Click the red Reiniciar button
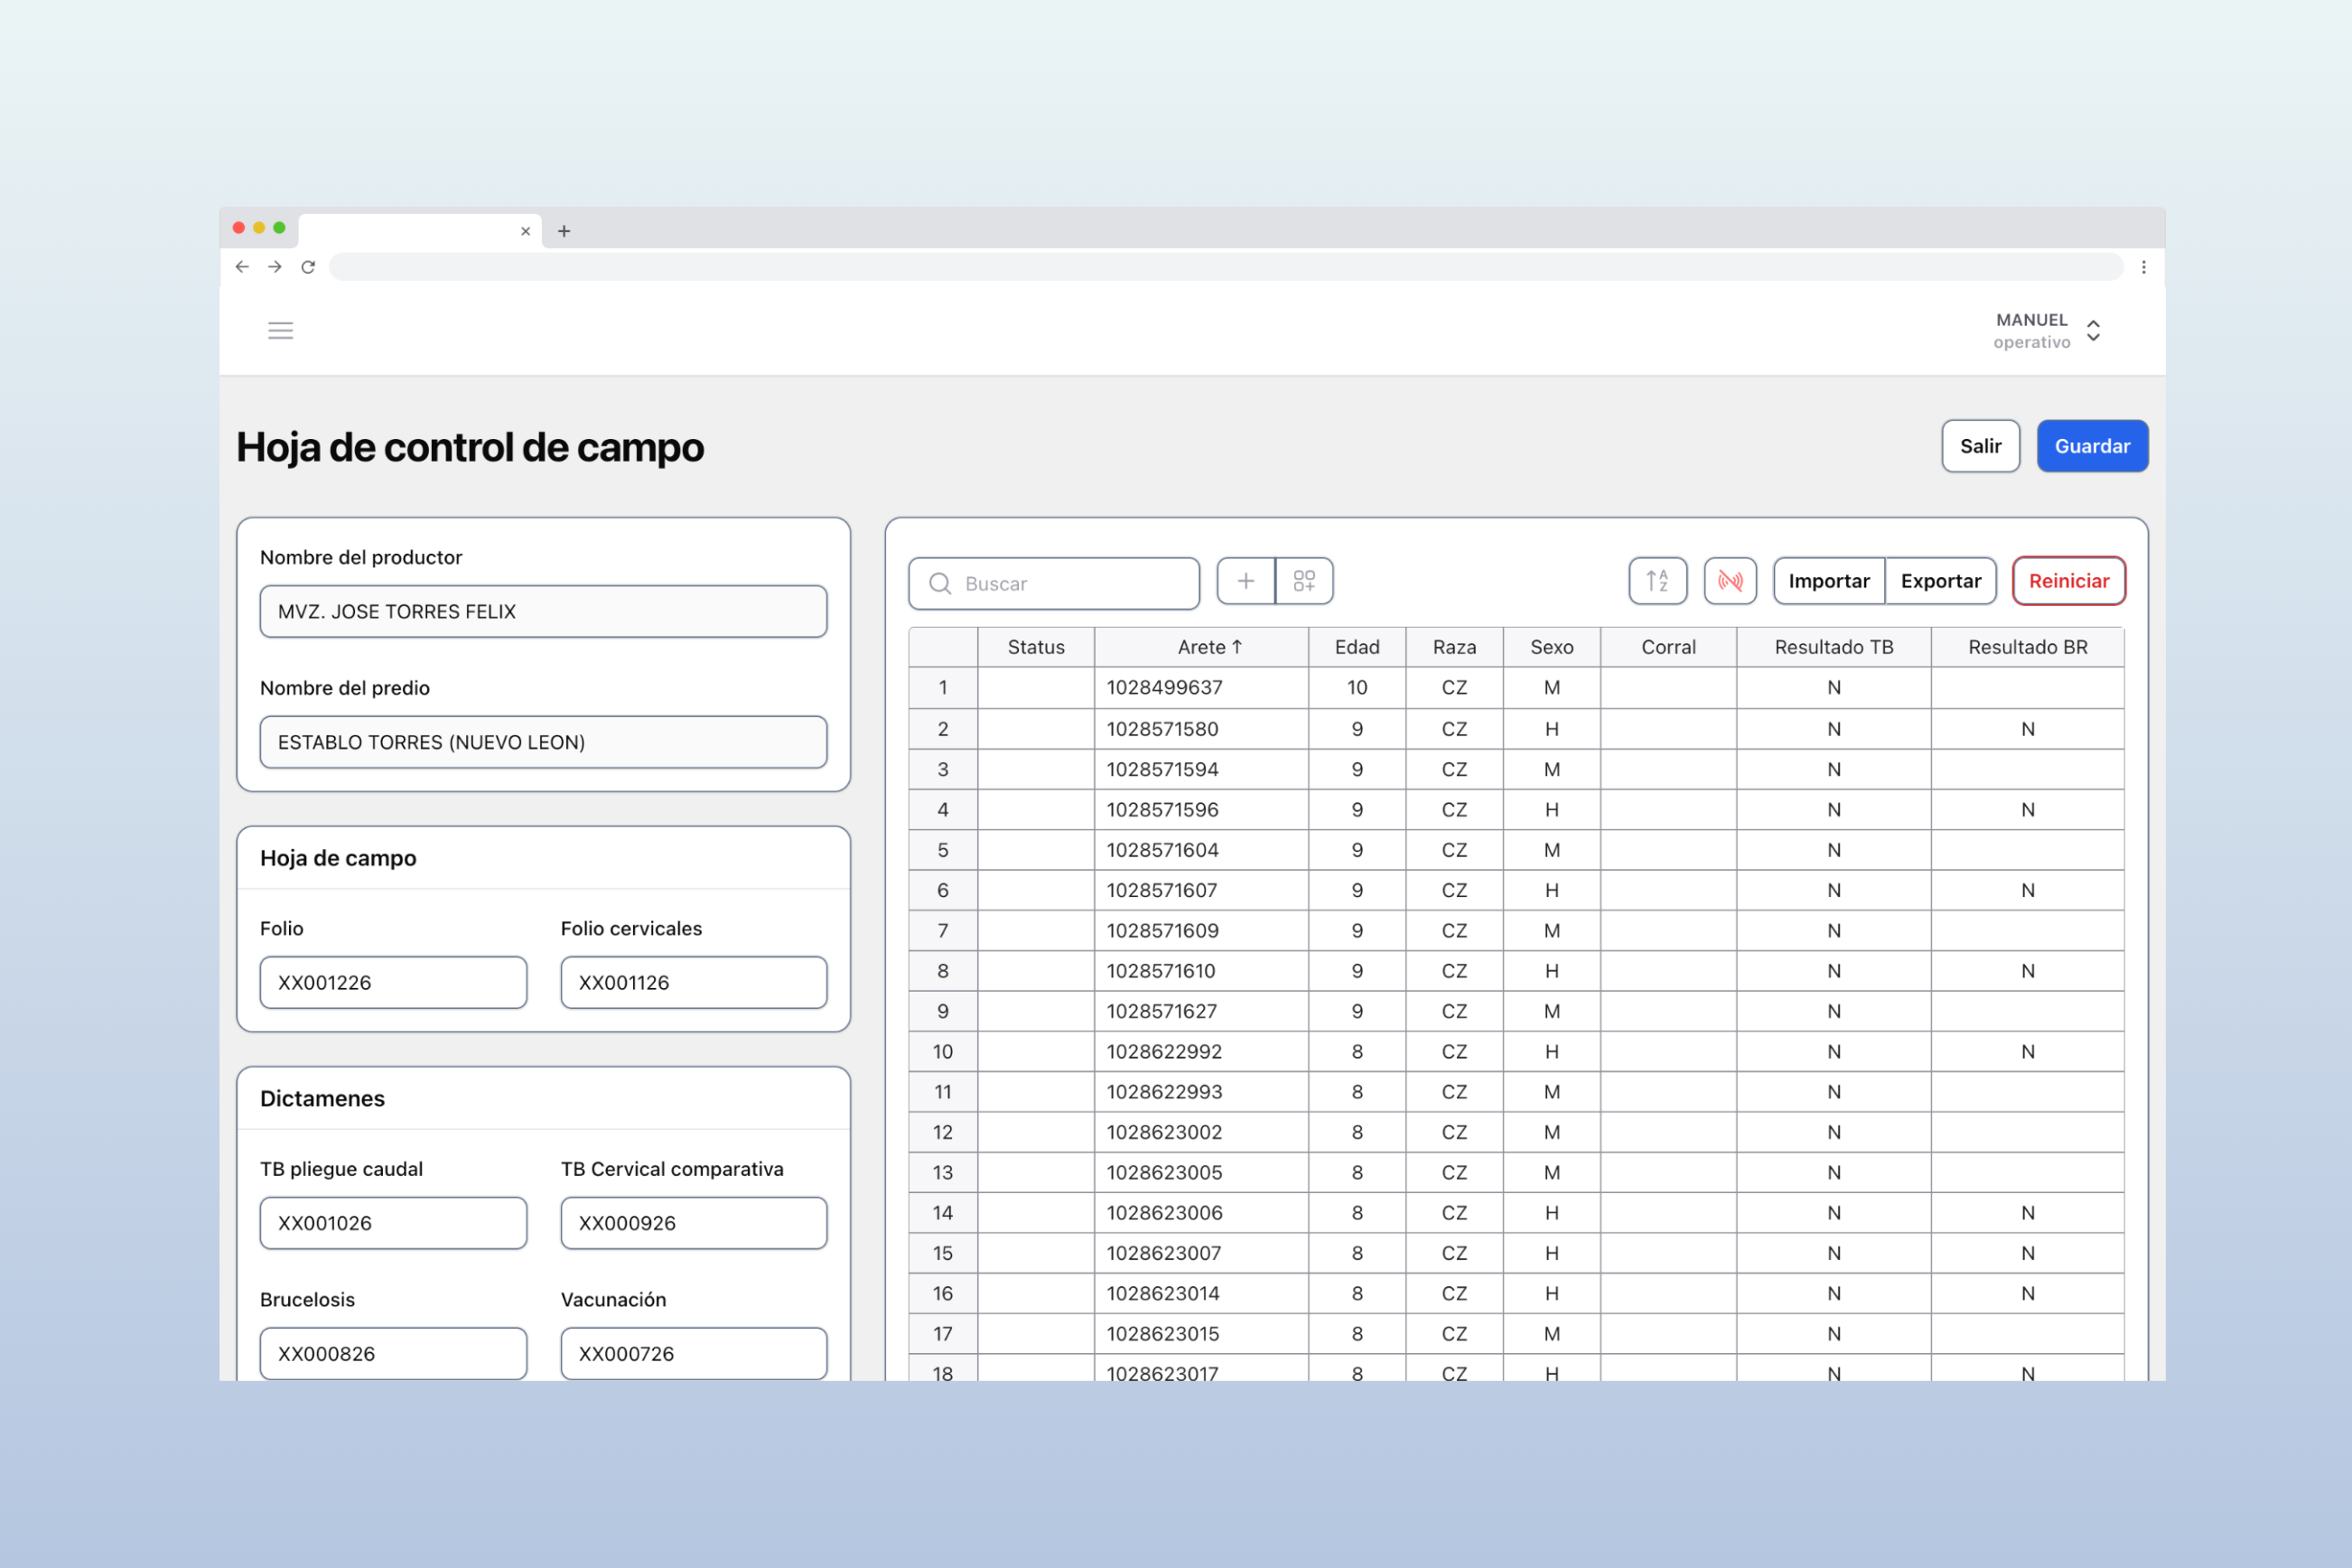2352x1568 pixels. (2069, 581)
